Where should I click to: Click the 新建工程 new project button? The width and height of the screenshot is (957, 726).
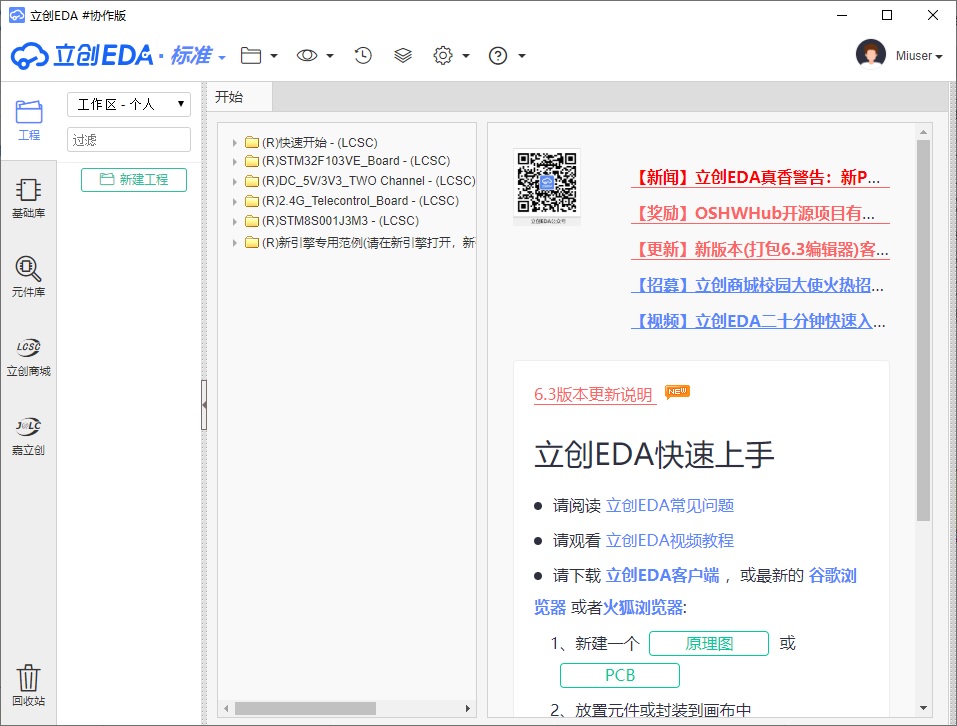tap(134, 180)
